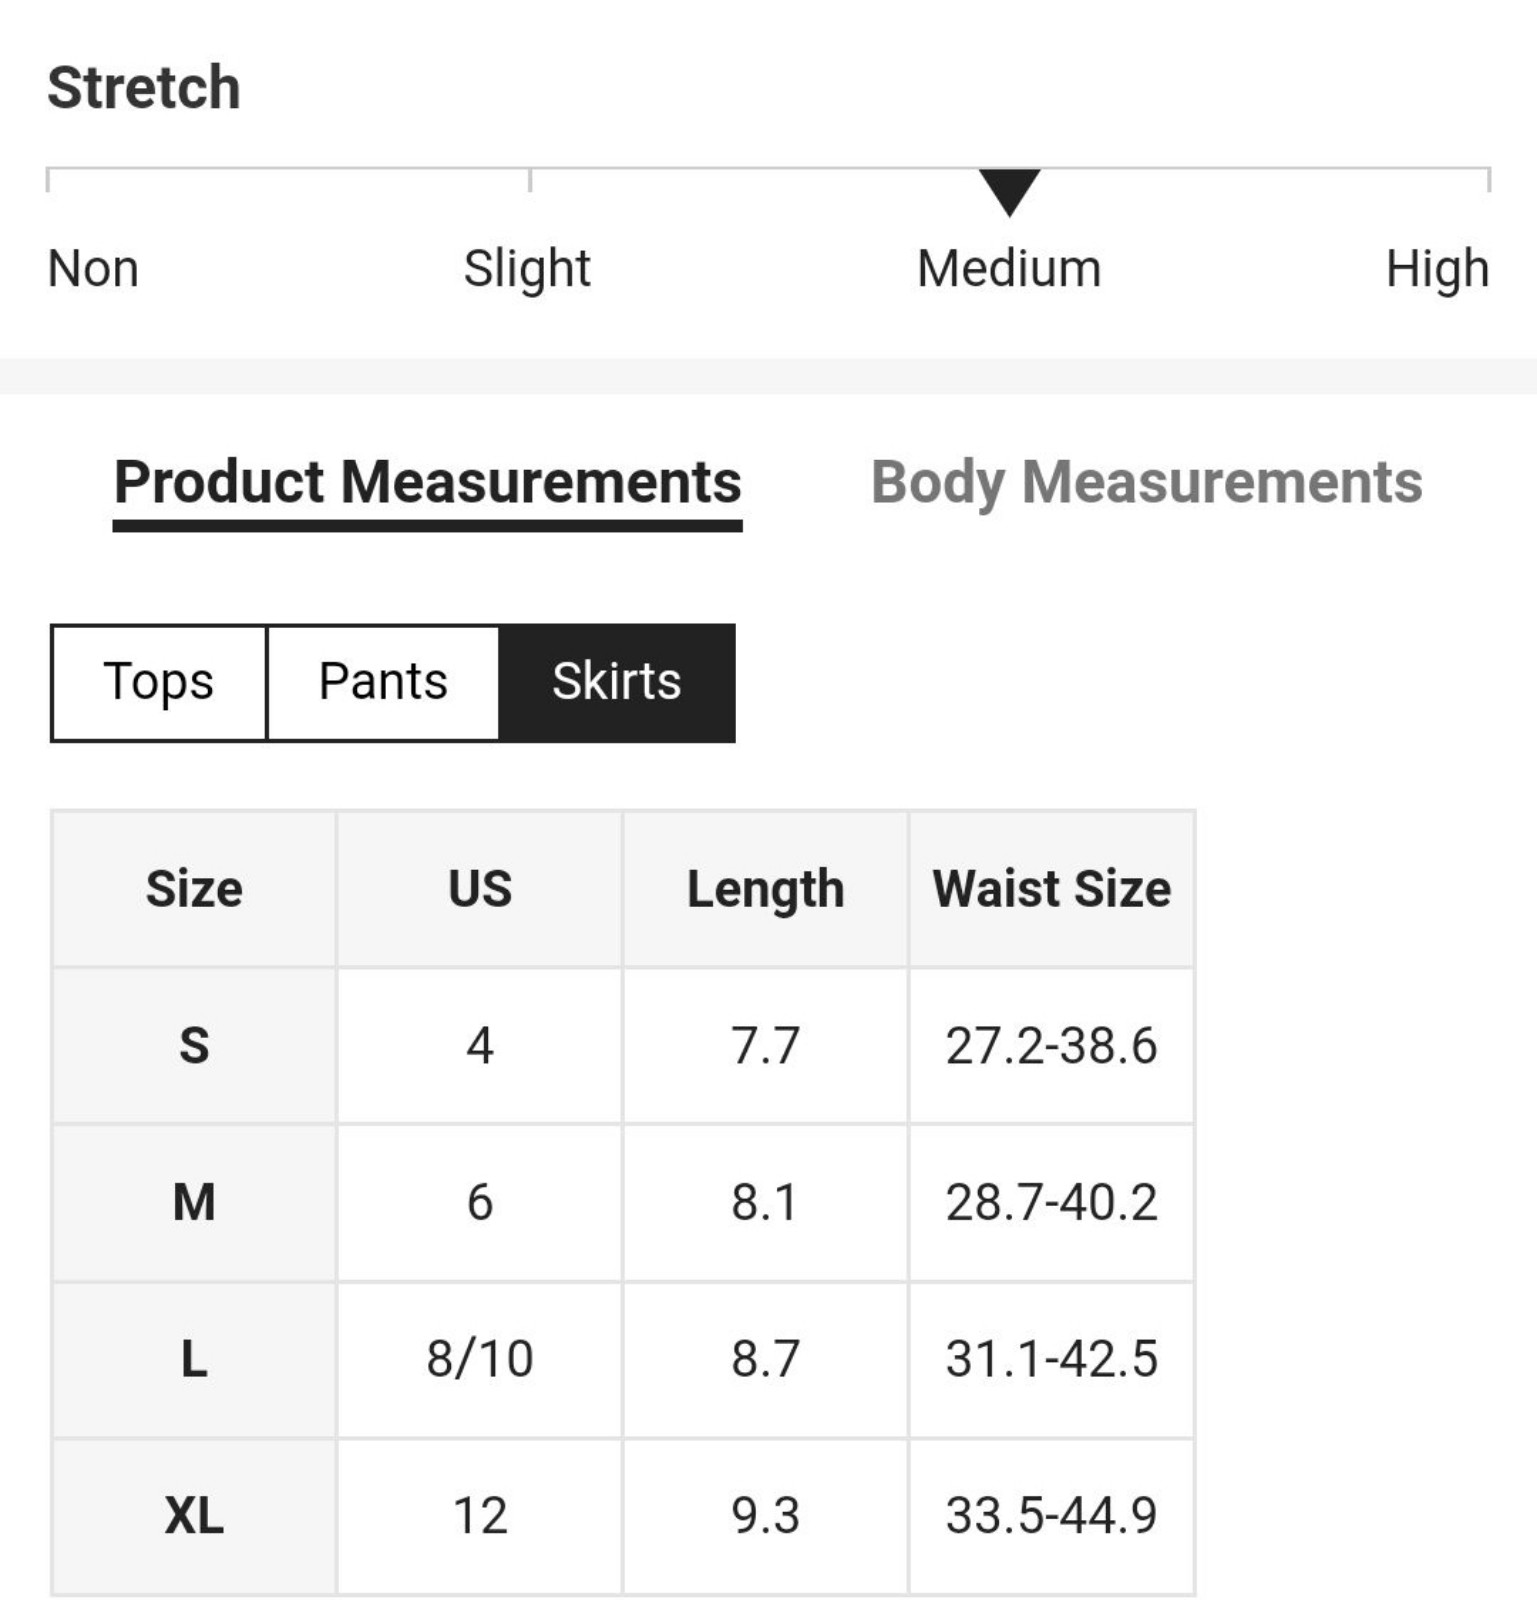Select the S size row label
Image resolution: width=1537 pixels, height=1600 pixels.
(x=194, y=1046)
